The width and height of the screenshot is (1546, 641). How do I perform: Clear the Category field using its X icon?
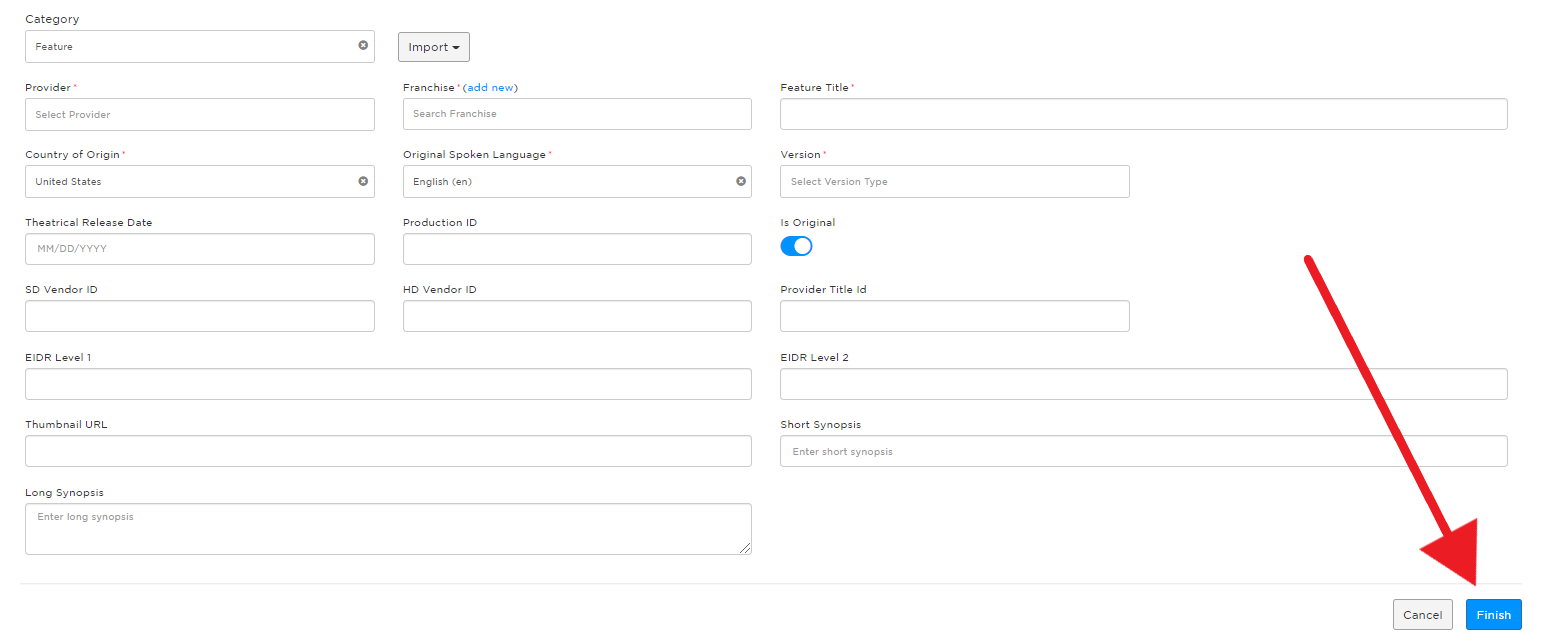(x=363, y=44)
